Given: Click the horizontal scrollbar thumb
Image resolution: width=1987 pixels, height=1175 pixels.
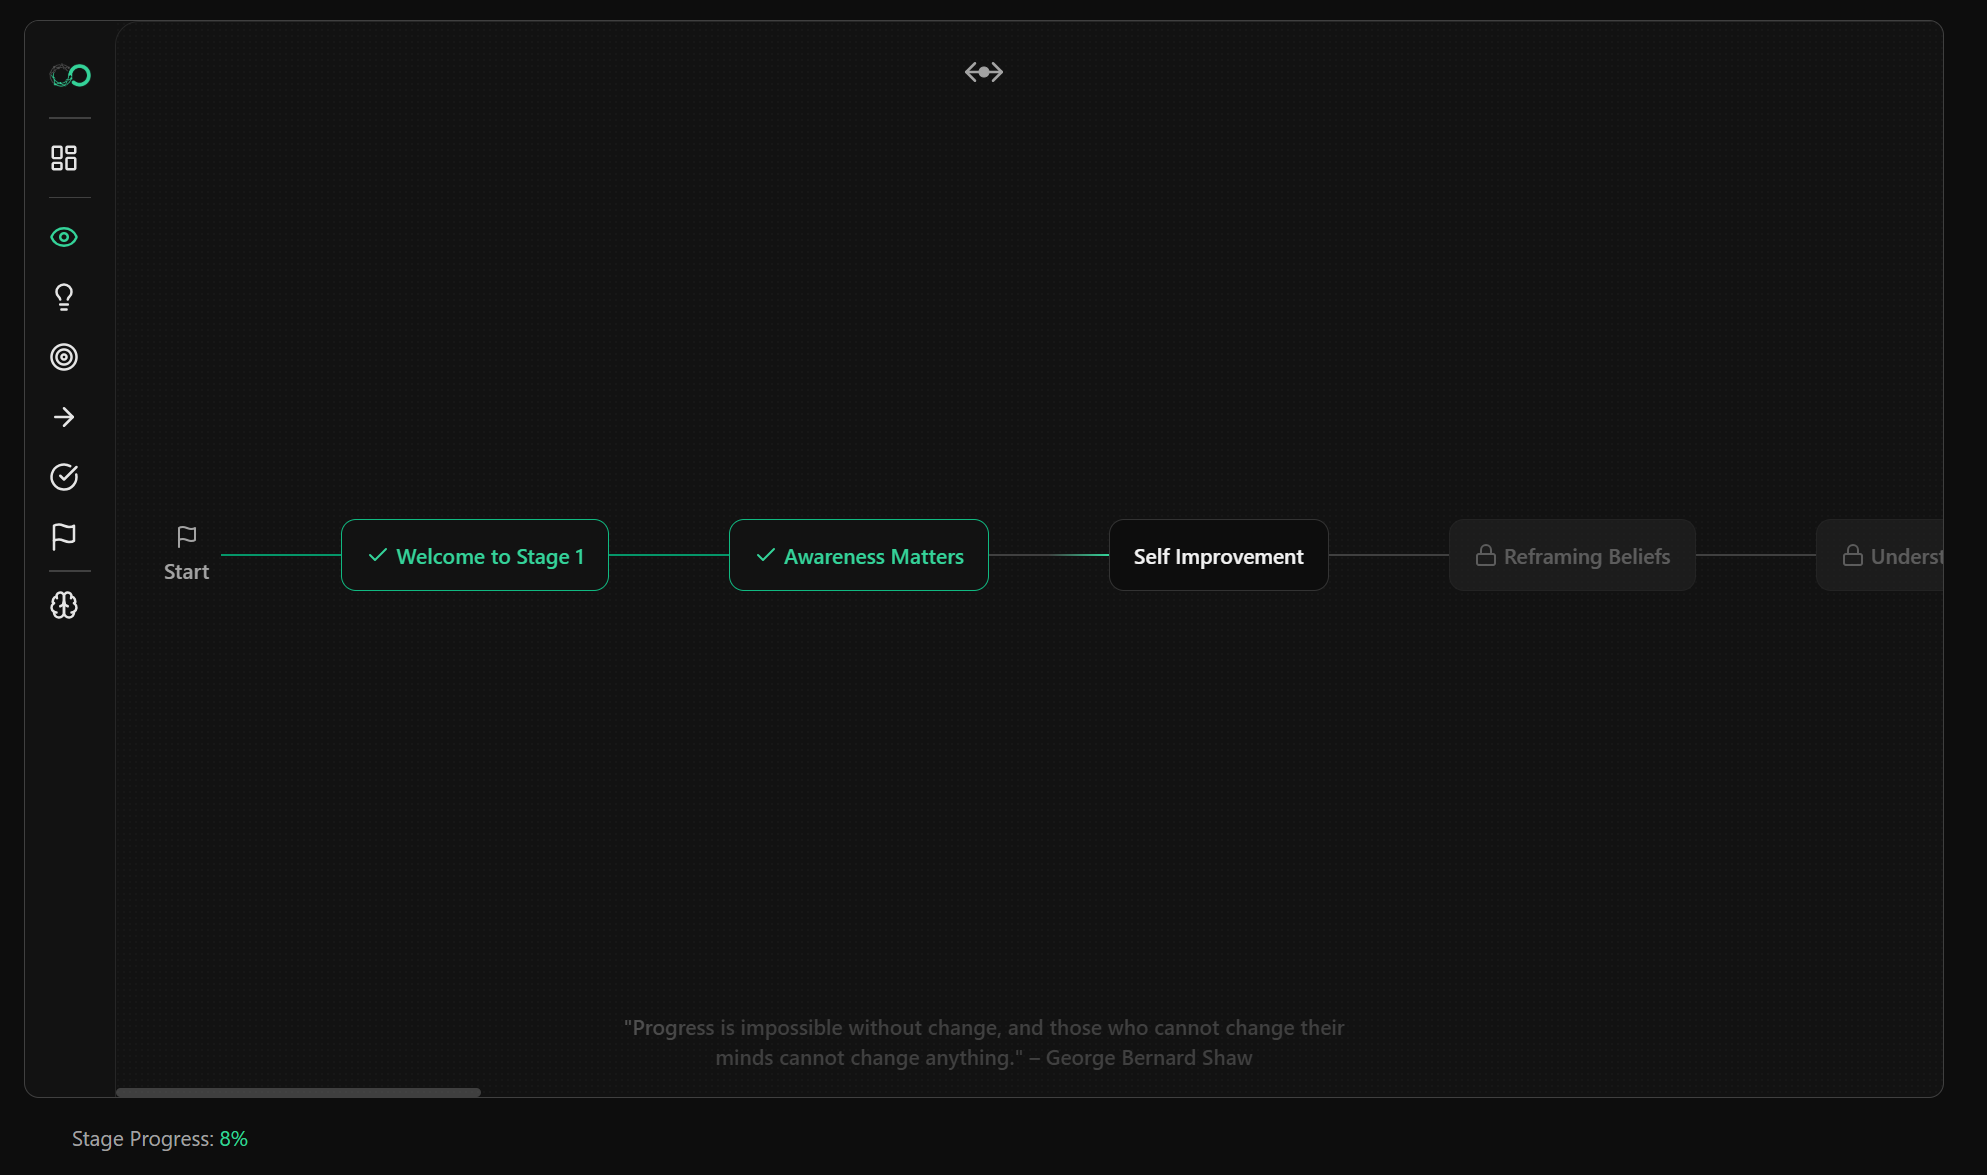Looking at the screenshot, I should [298, 1092].
